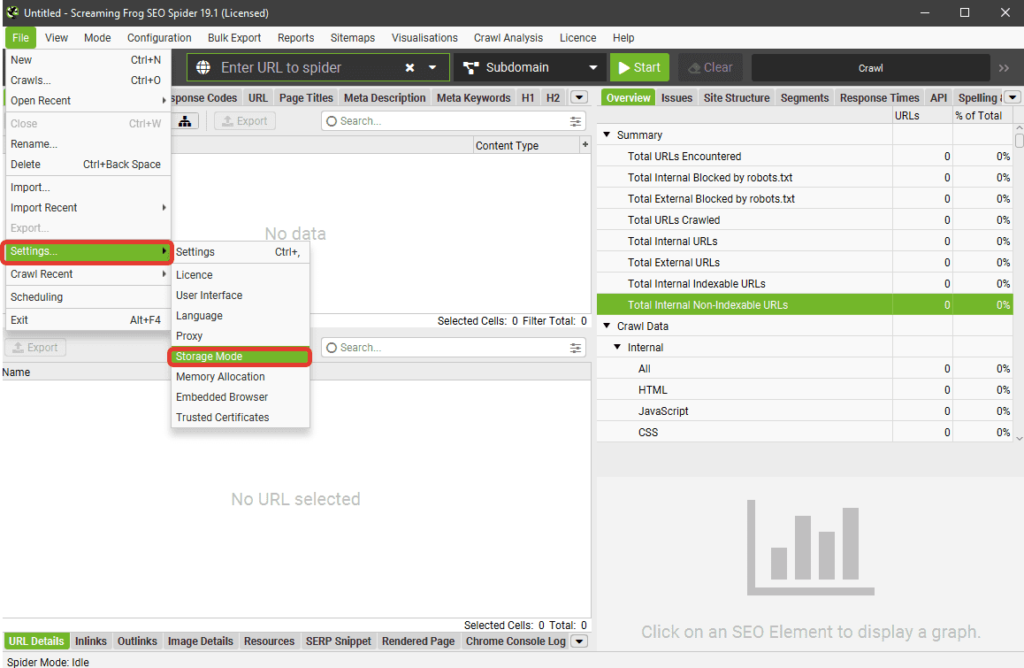Image resolution: width=1024 pixels, height=668 pixels.
Task: Open the Meta Description tab
Action: pyautogui.click(x=385, y=98)
